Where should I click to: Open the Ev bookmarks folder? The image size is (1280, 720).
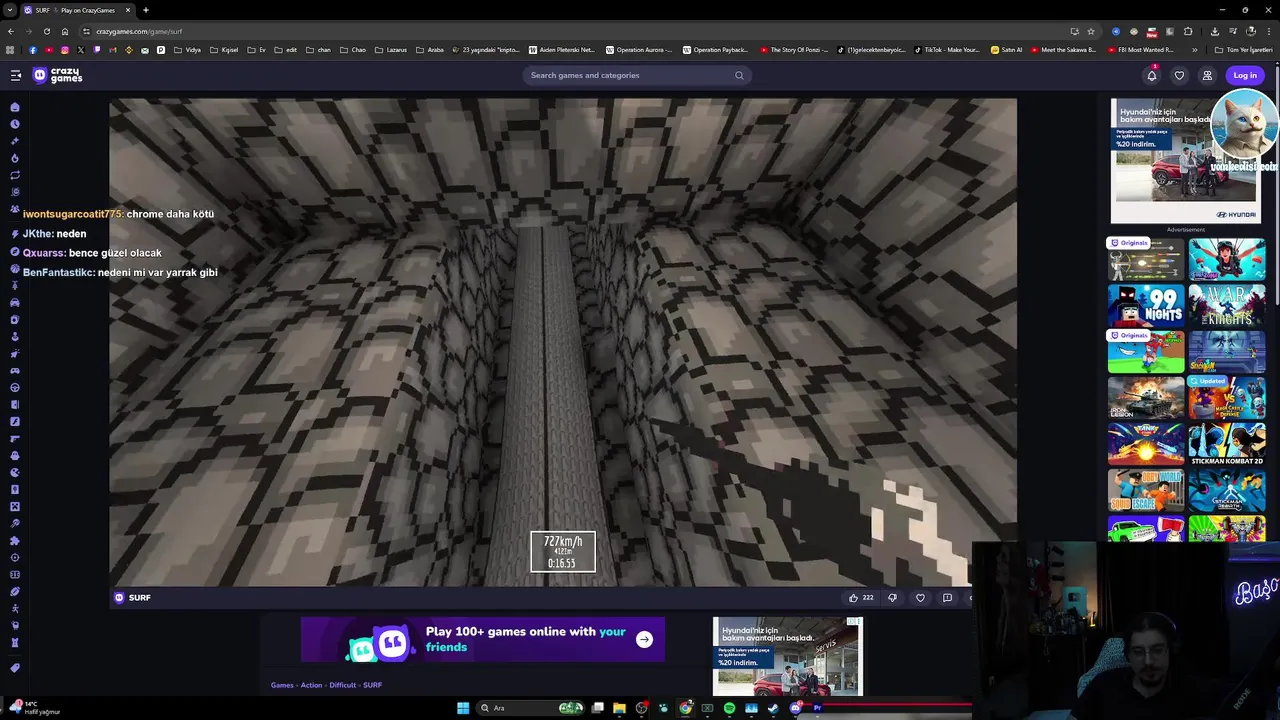257,50
